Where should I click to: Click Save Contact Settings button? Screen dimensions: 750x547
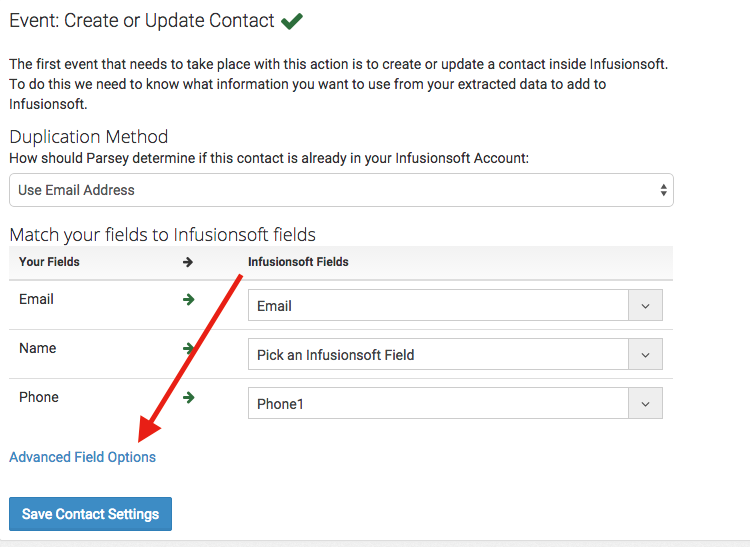pyautogui.click(x=90, y=514)
